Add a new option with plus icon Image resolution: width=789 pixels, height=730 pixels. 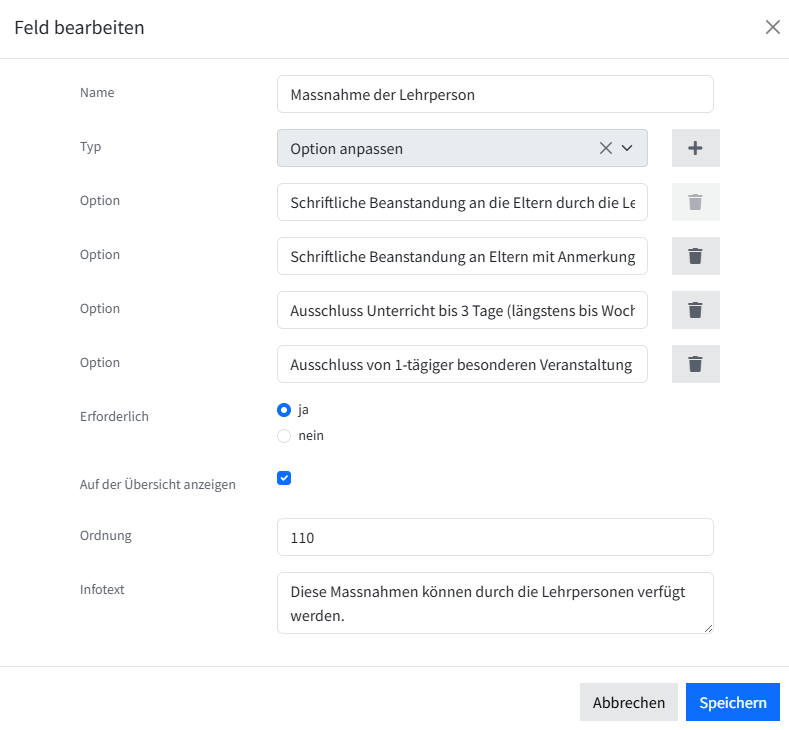point(695,148)
